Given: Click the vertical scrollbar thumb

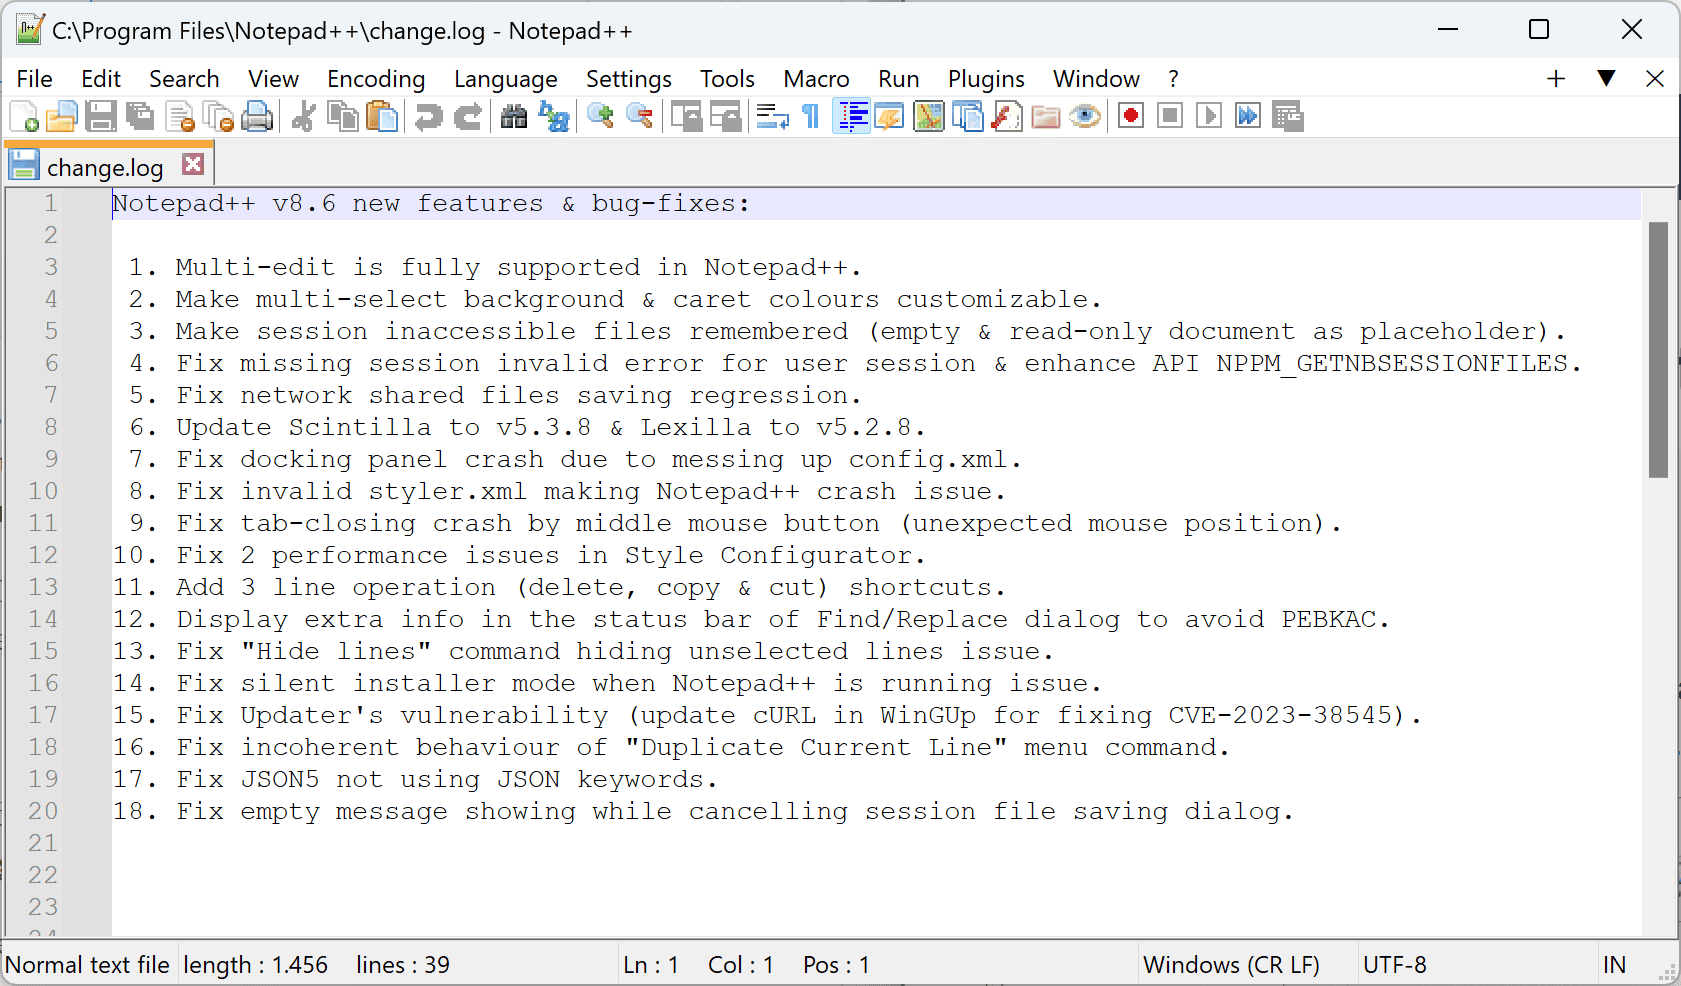Looking at the screenshot, I should 1658,350.
